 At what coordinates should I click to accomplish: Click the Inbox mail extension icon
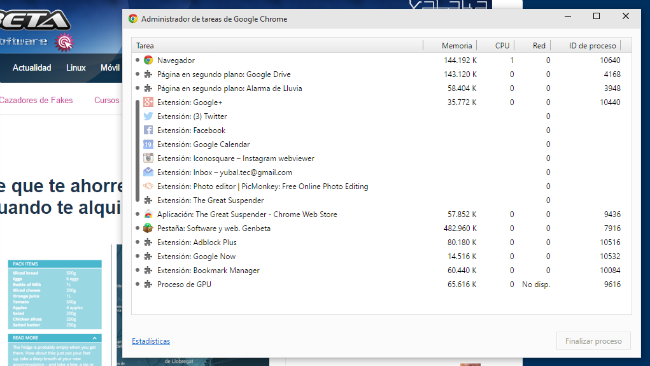pyautogui.click(x=148, y=172)
